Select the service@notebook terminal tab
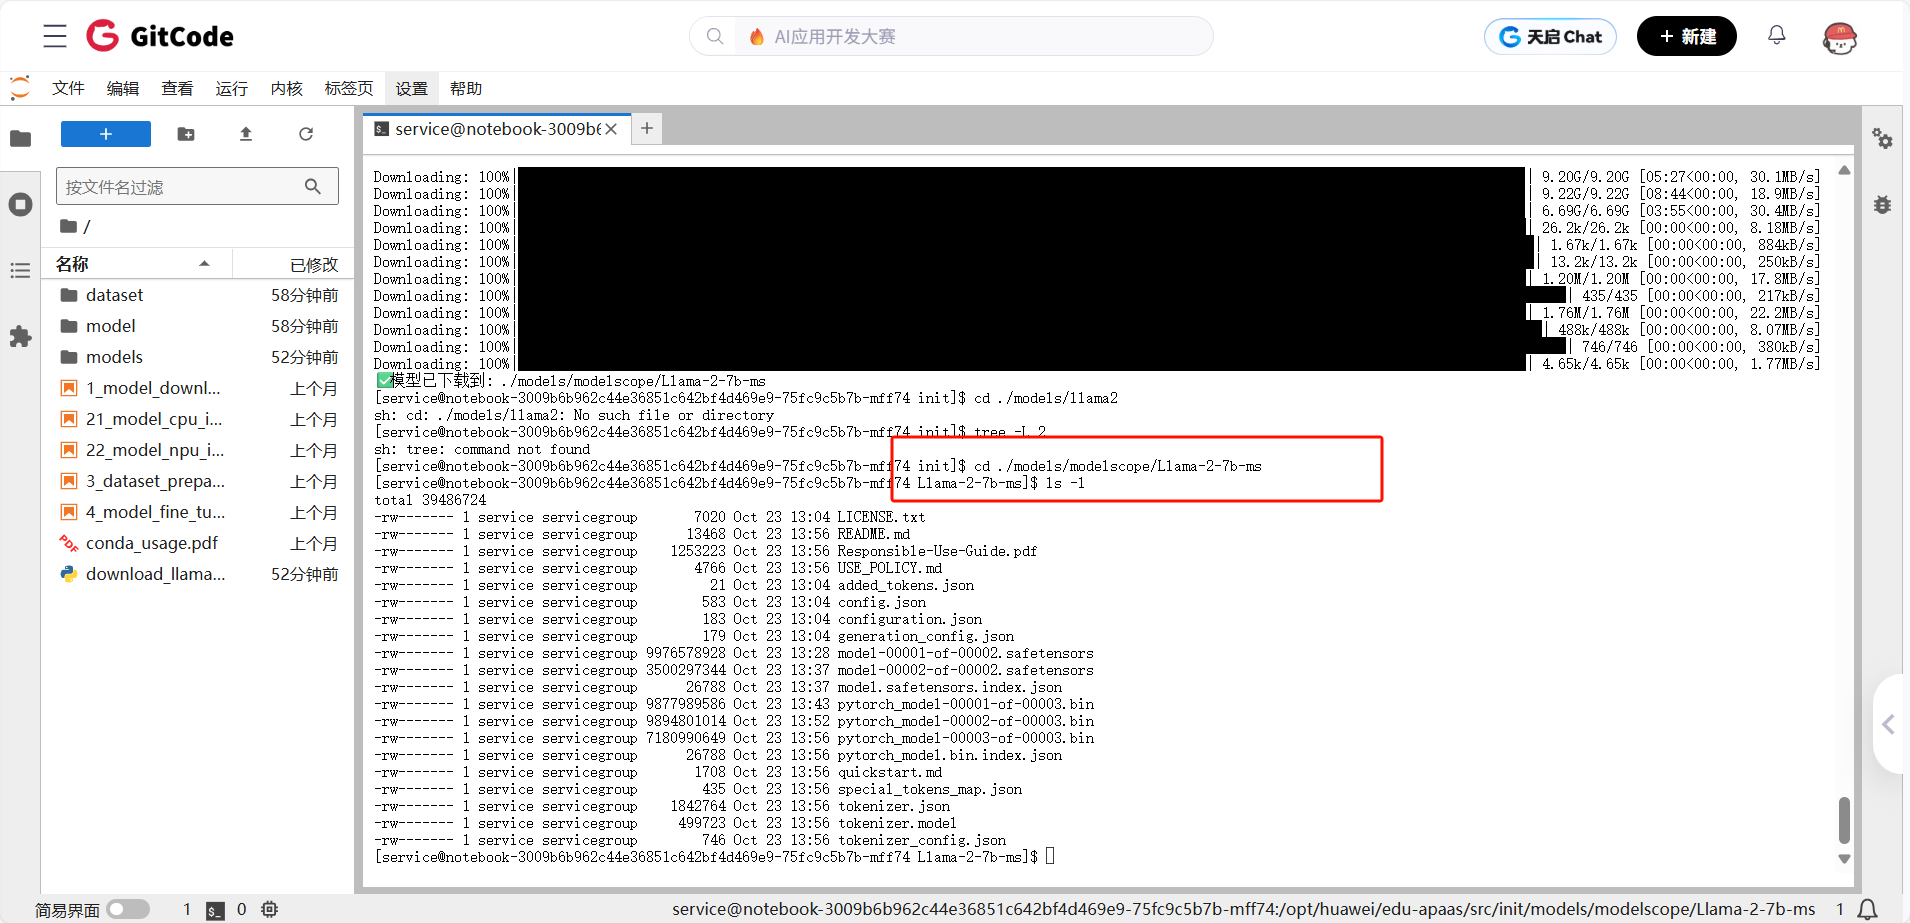Image resolution: width=1910 pixels, height=923 pixels. coord(497,129)
